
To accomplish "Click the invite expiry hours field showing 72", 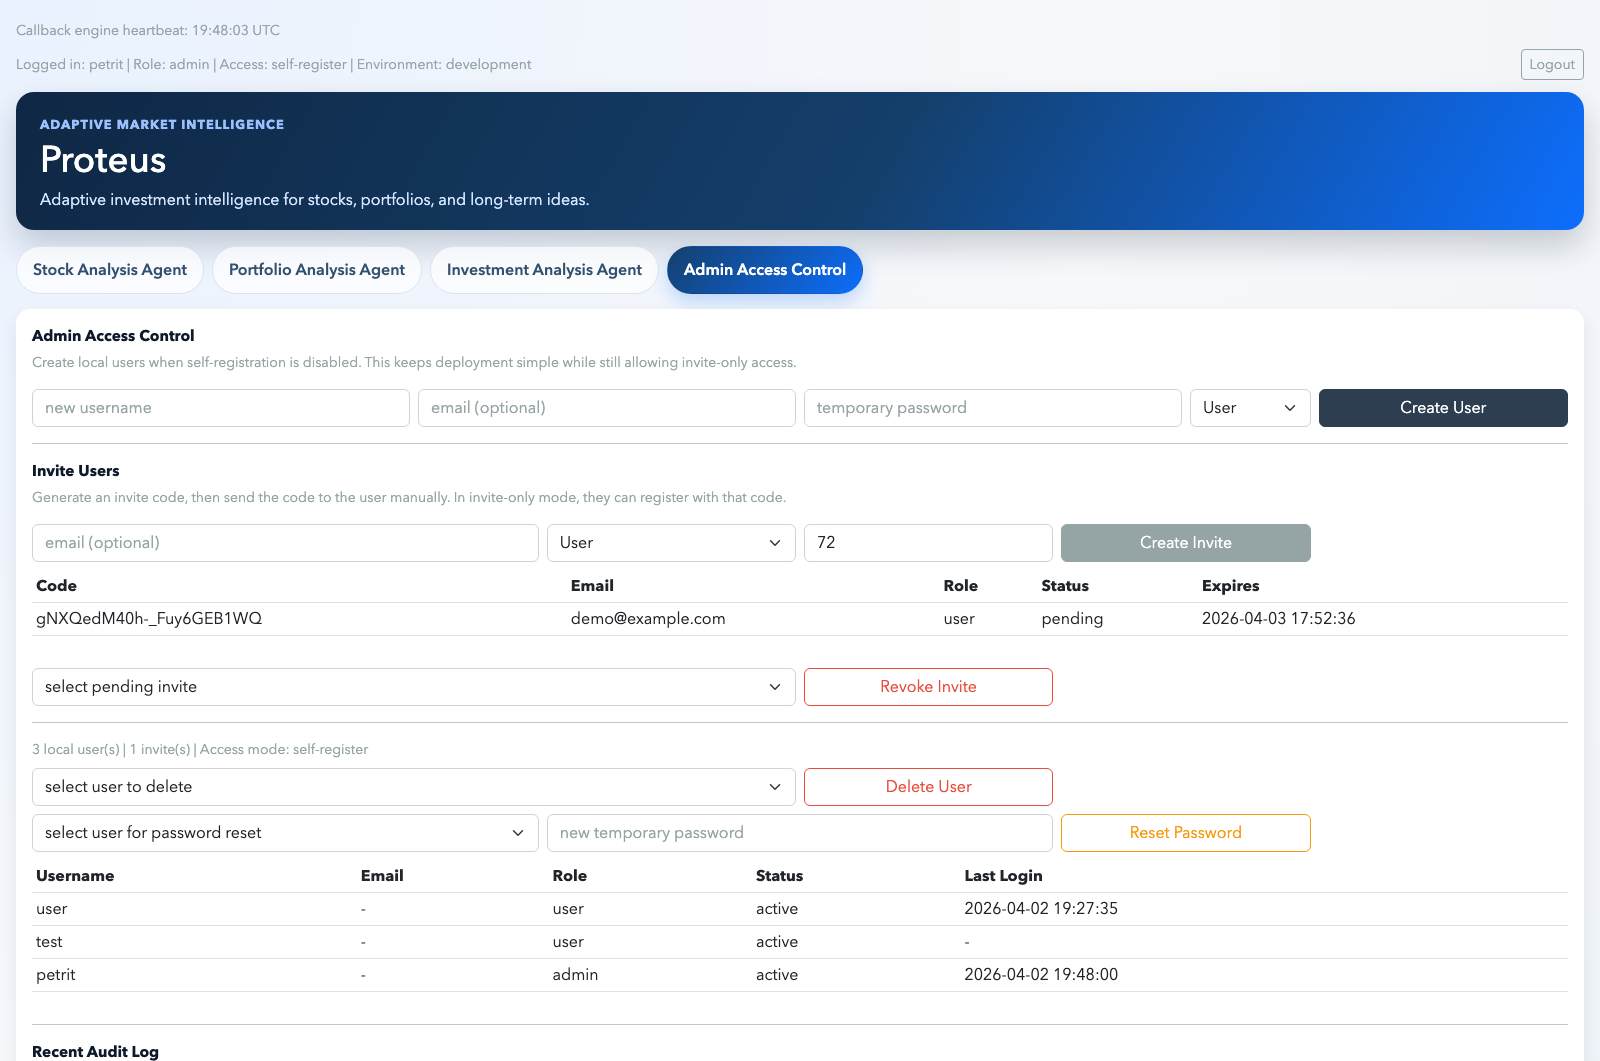I will coord(927,542).
